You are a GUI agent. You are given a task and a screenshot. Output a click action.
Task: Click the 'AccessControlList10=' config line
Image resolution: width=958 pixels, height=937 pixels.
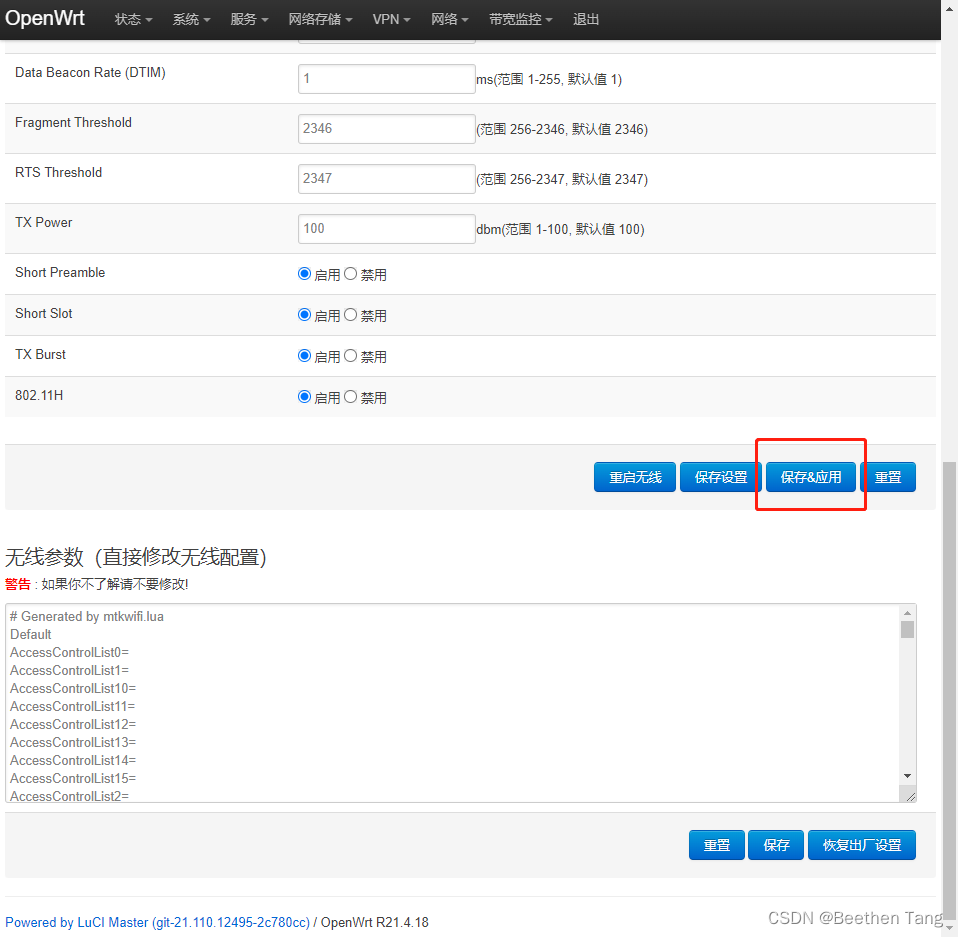(73, 688)
